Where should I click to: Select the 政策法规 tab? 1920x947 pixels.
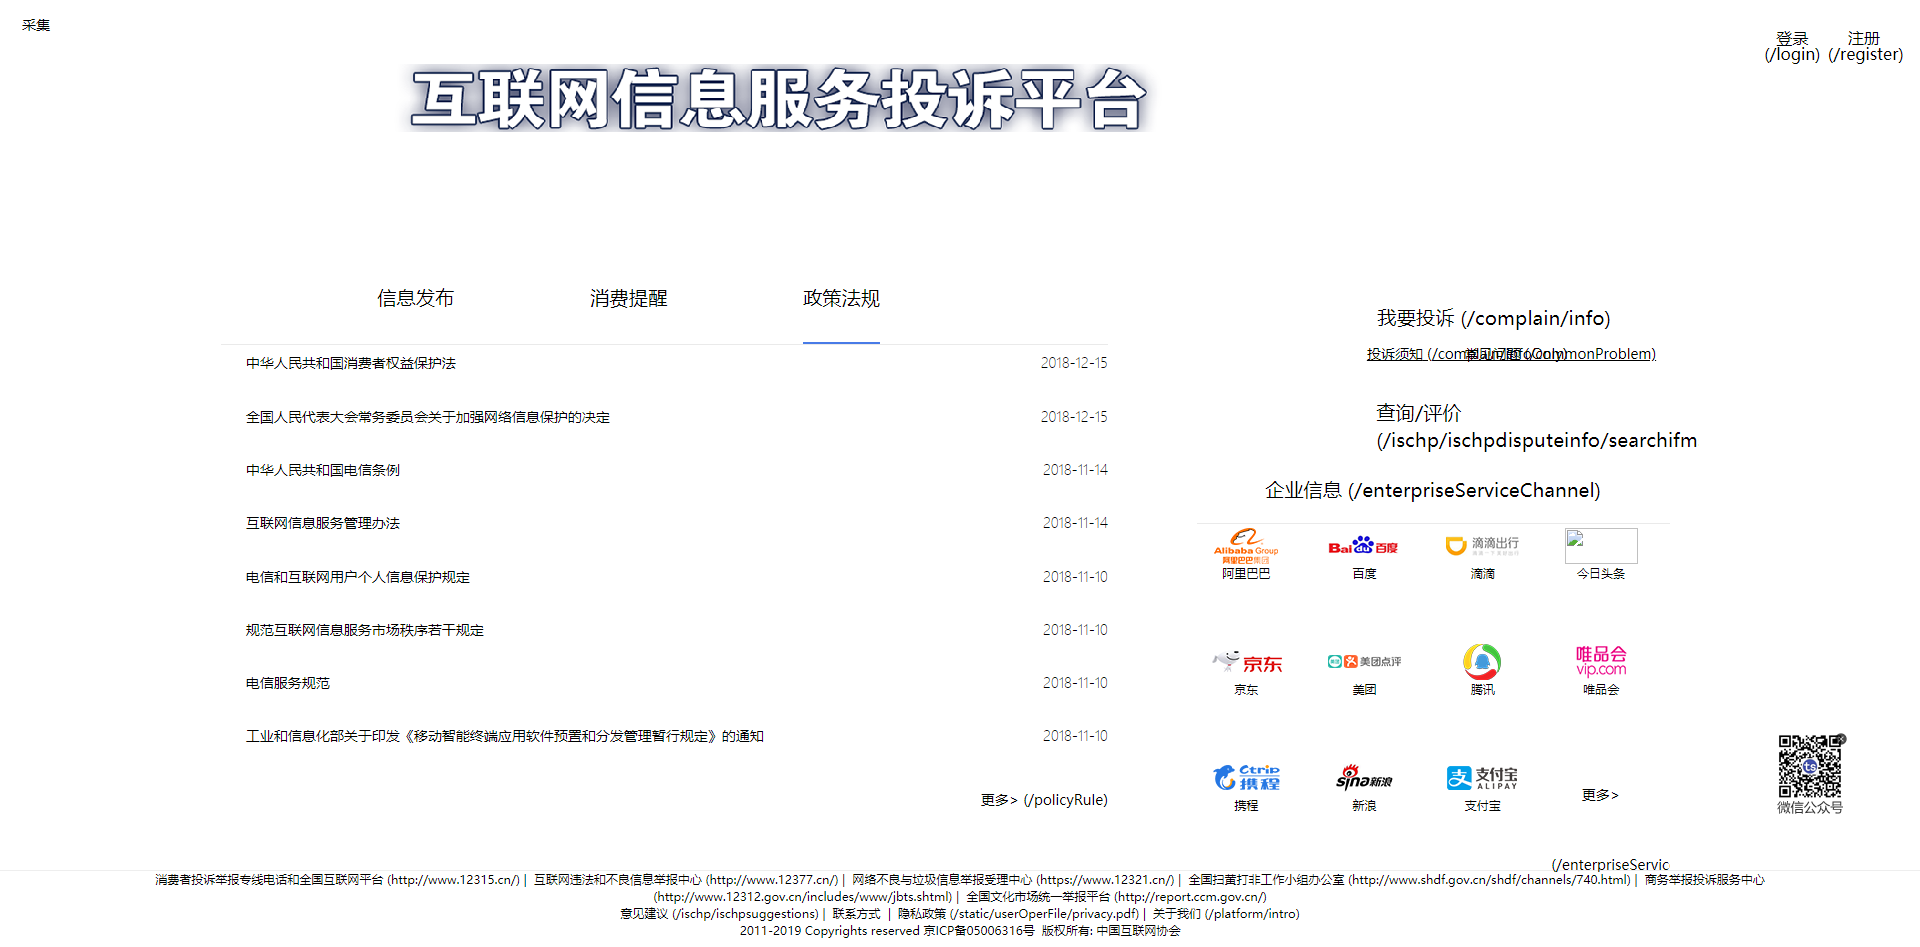click(841, 299)
